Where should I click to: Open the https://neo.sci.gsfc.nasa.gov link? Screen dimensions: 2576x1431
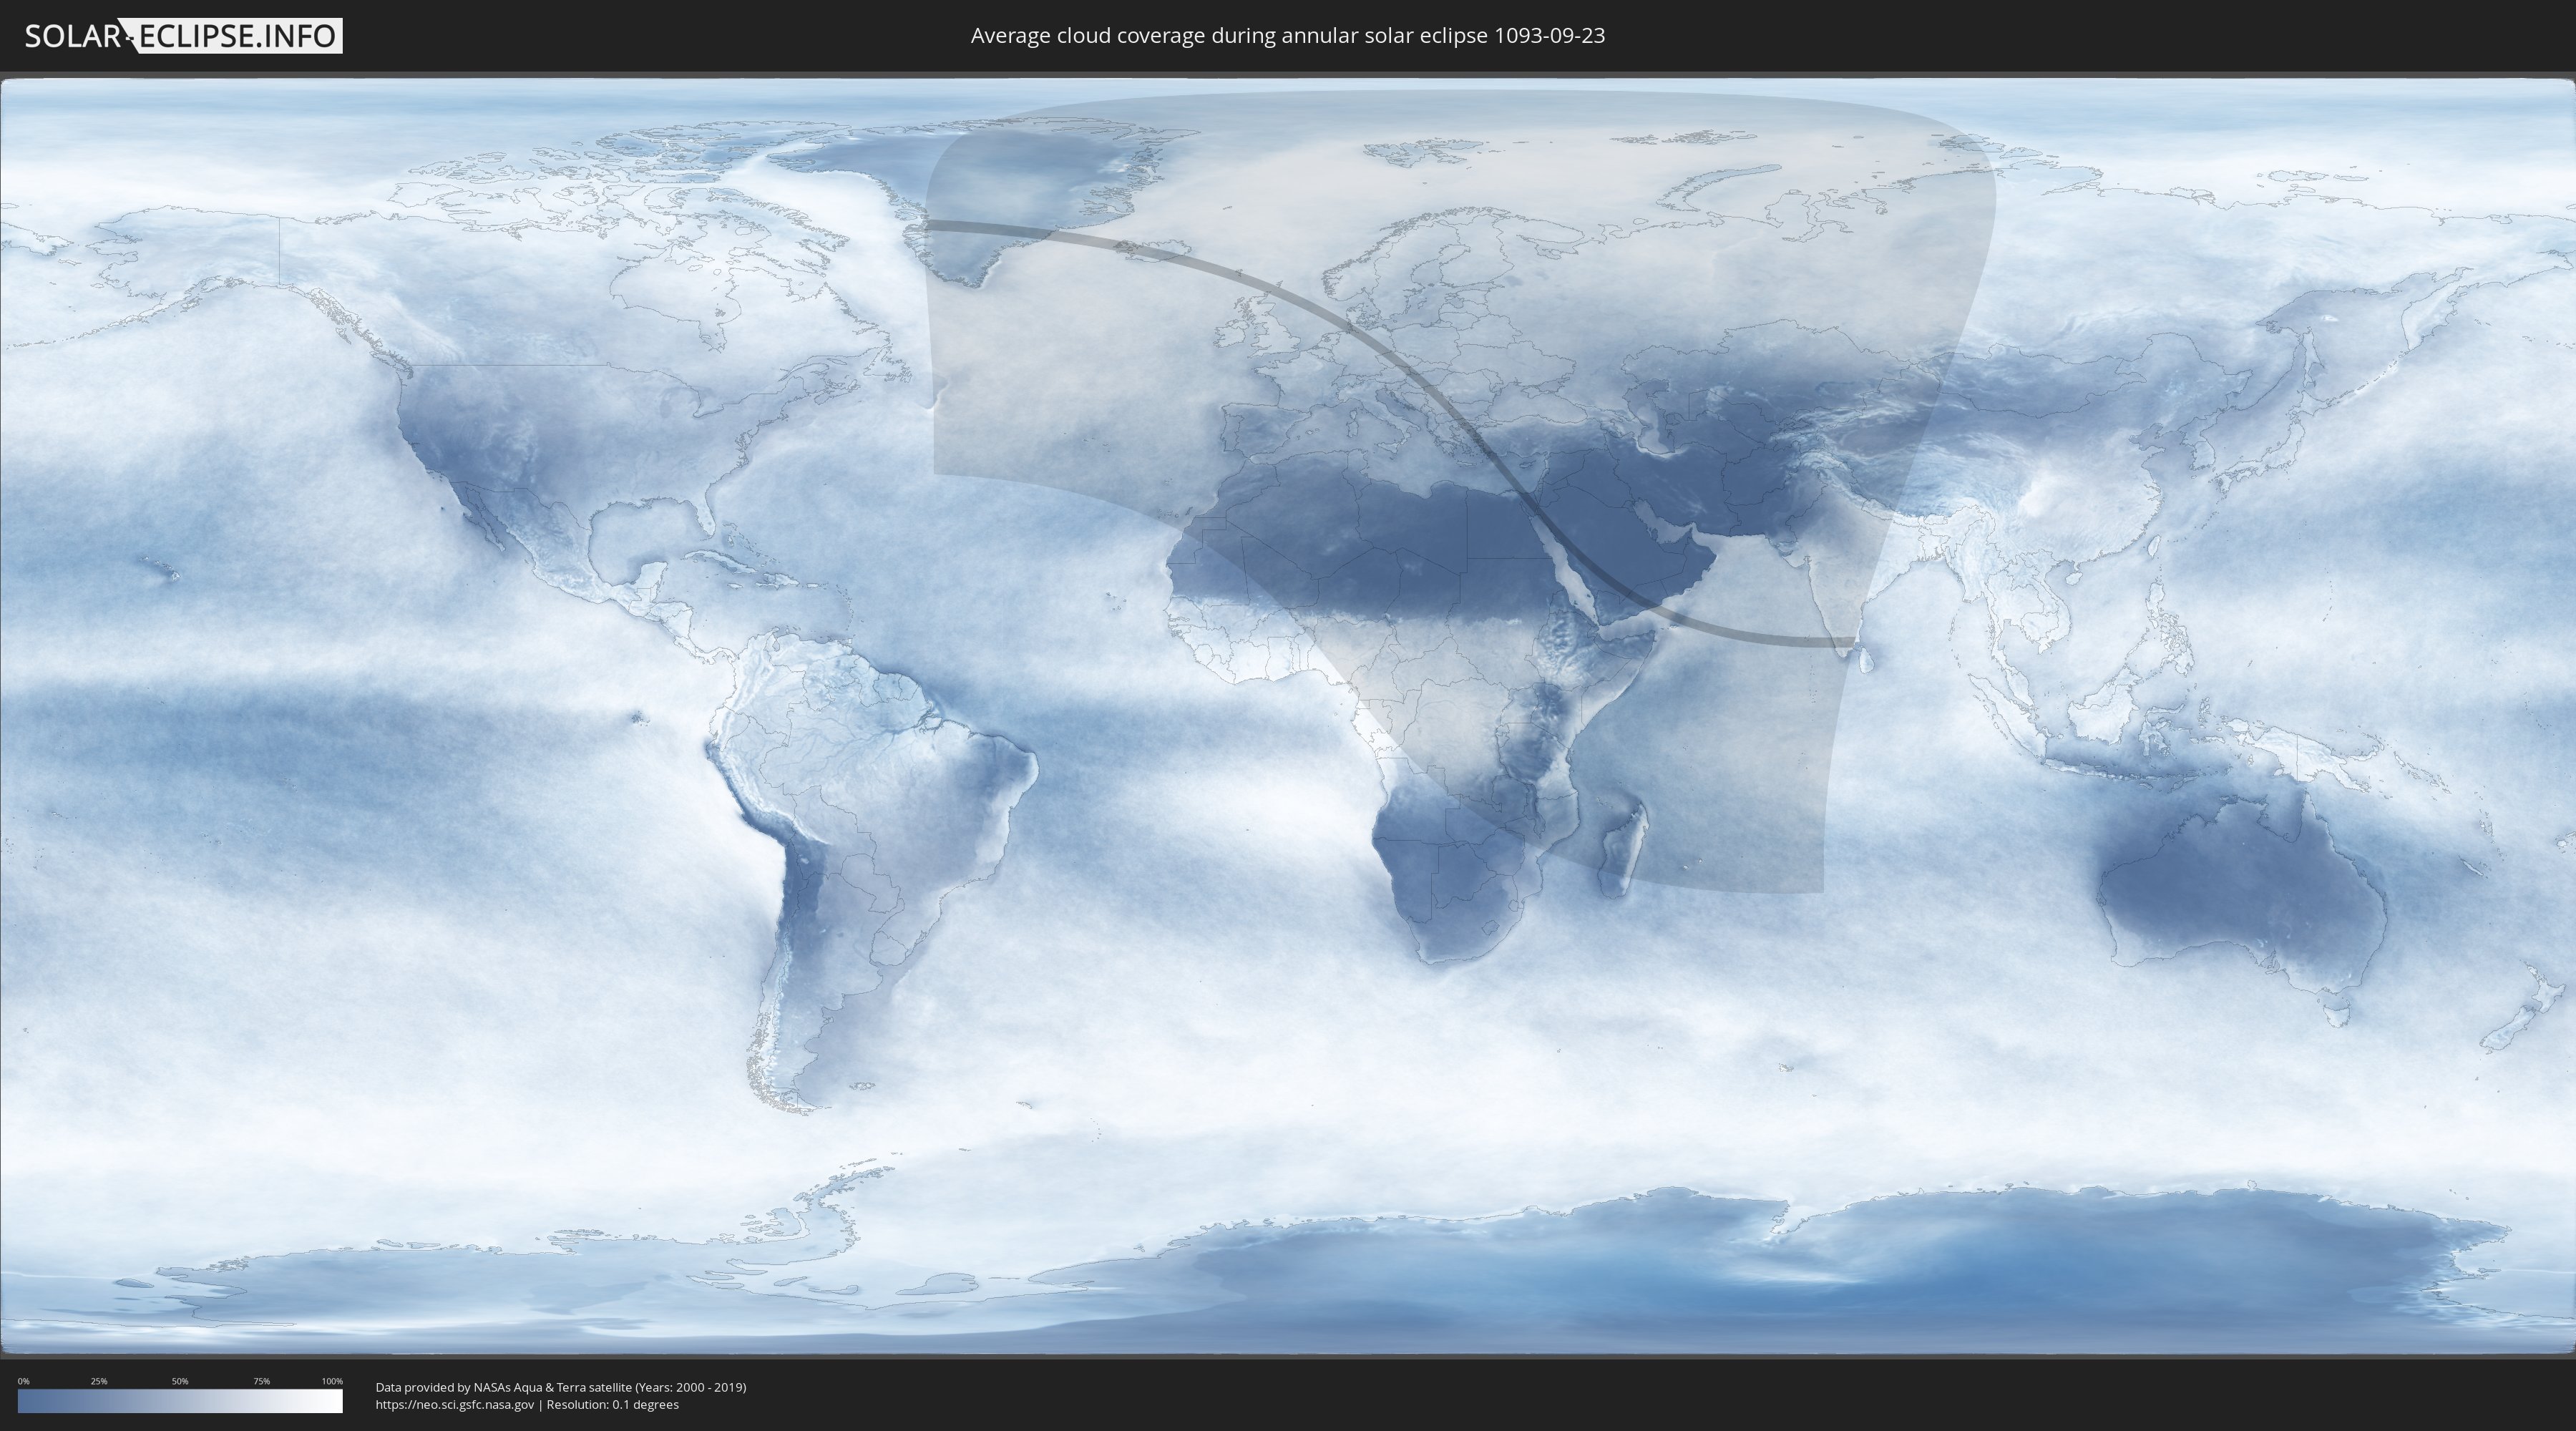click(x=455, y=1405)
